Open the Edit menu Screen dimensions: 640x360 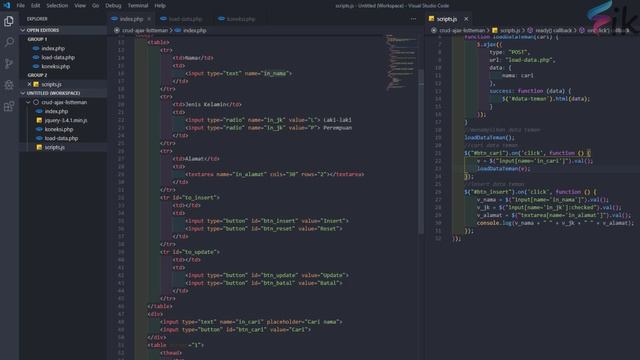(x=36, y=6)
